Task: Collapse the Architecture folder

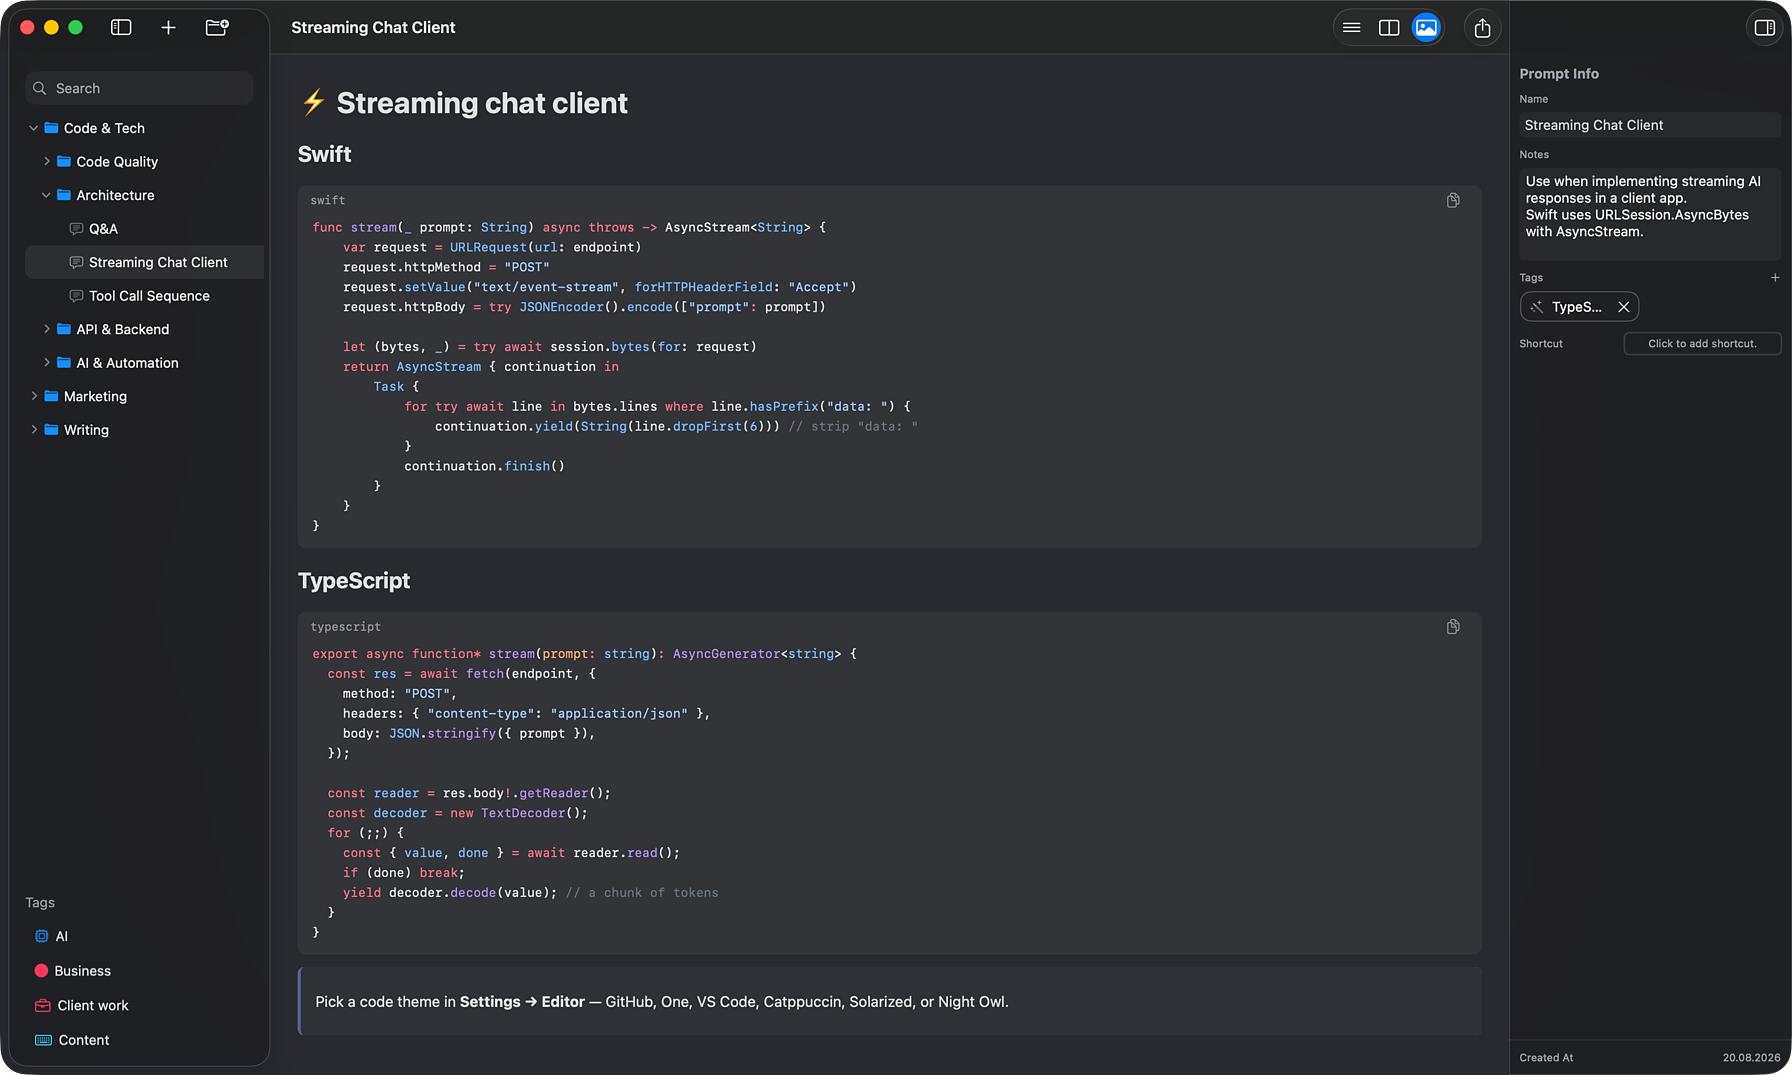Action: tap(46, 195)
